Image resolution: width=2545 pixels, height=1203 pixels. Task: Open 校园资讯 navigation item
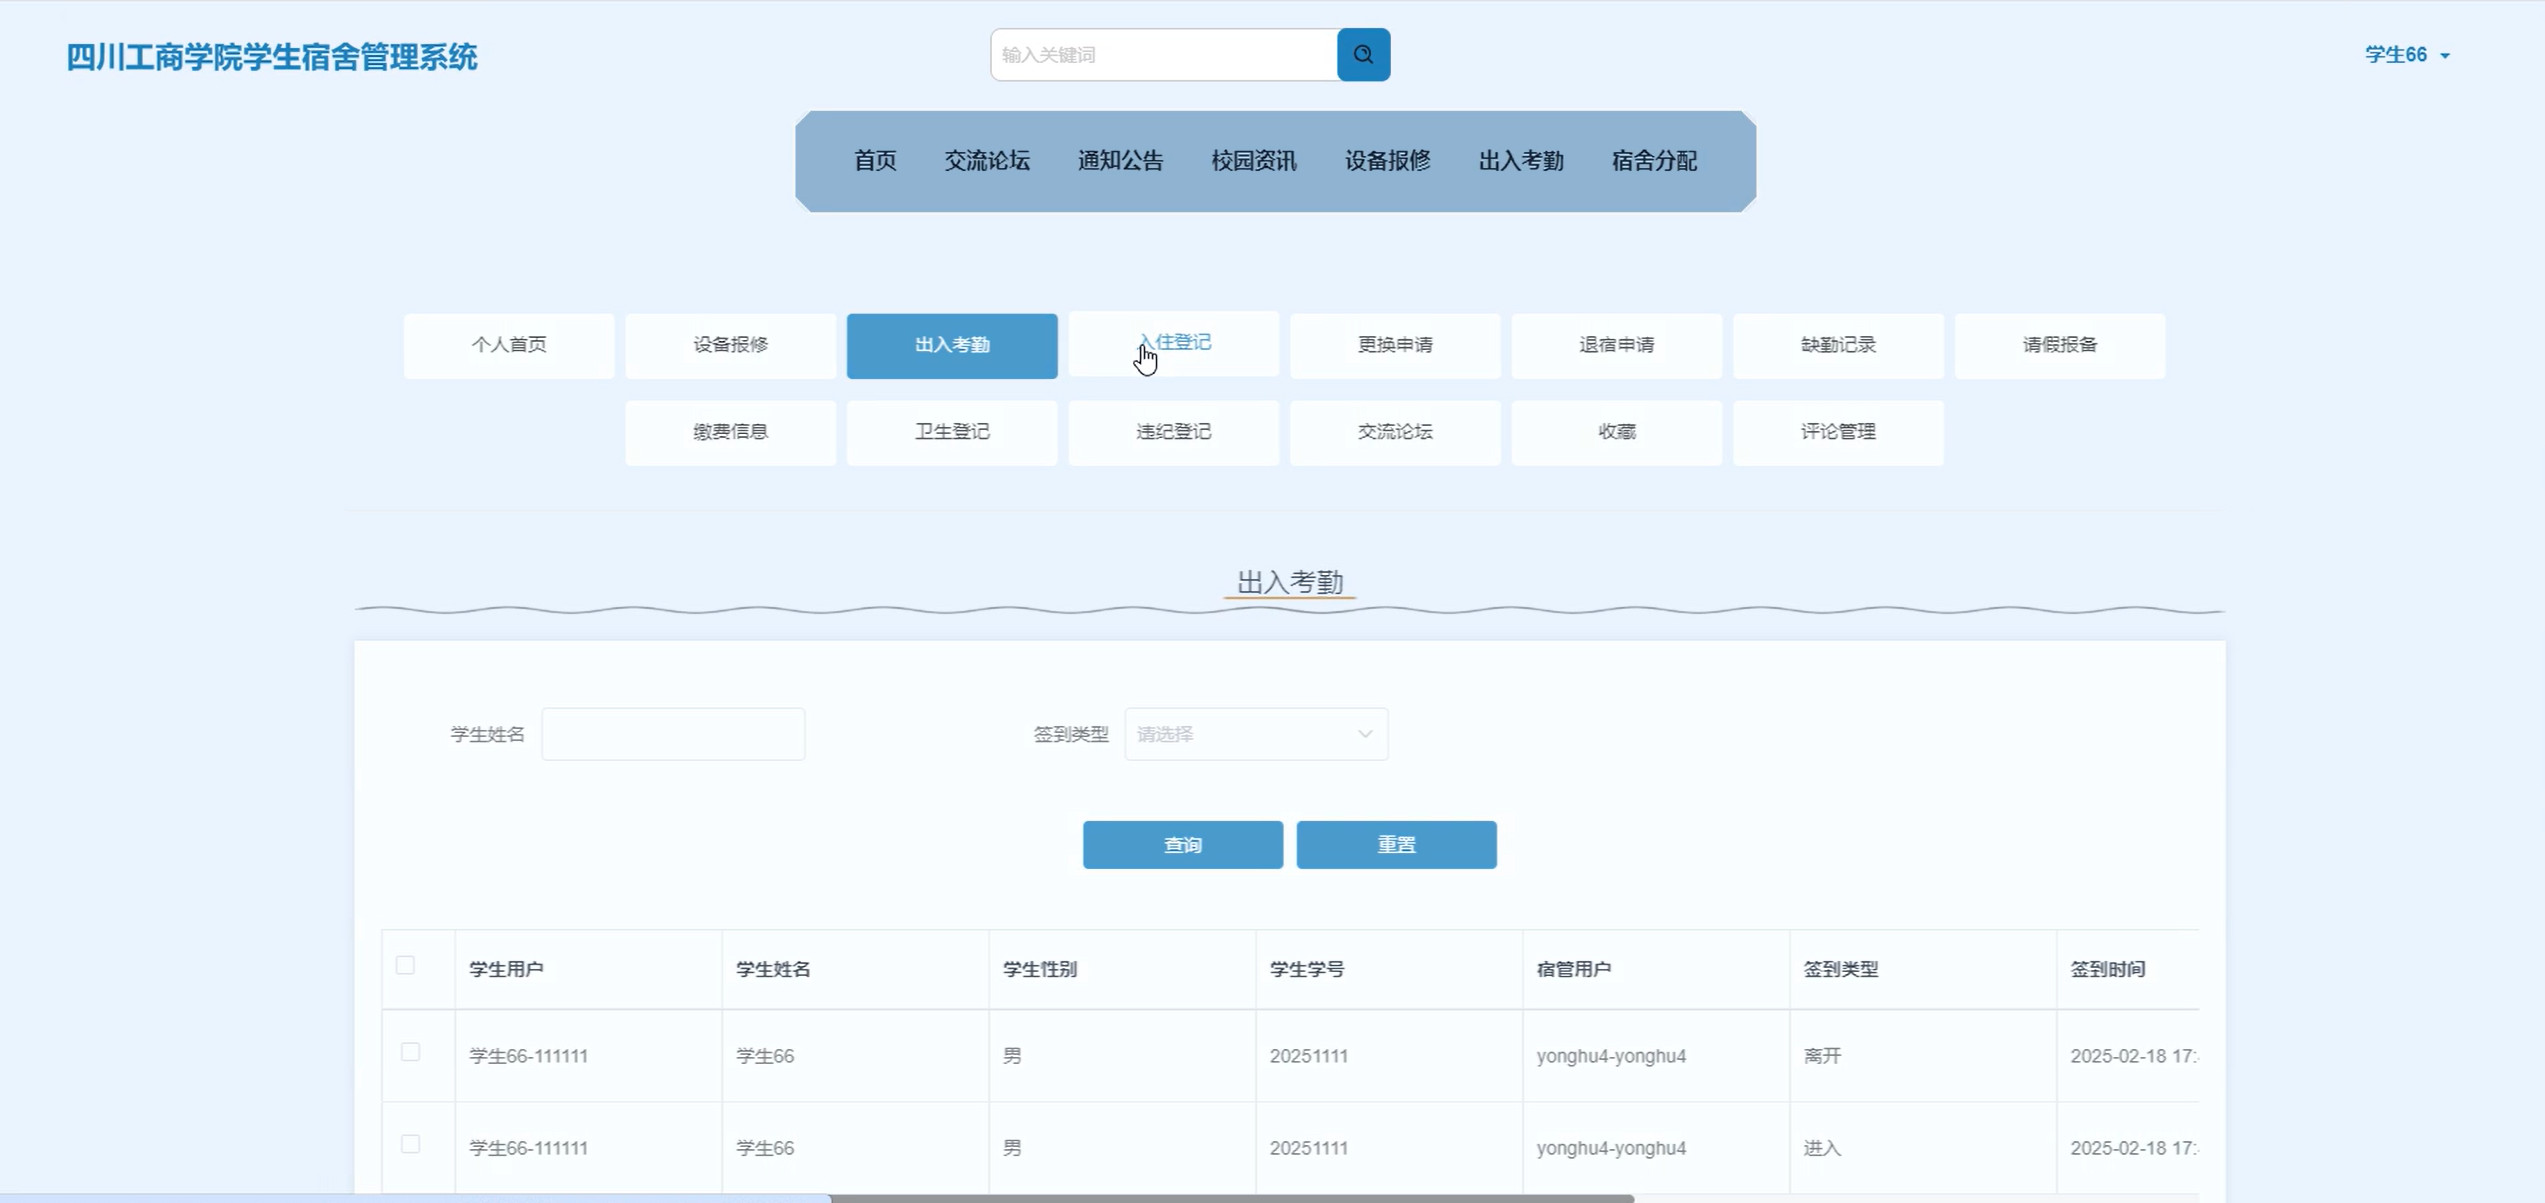coord(1253,161)
